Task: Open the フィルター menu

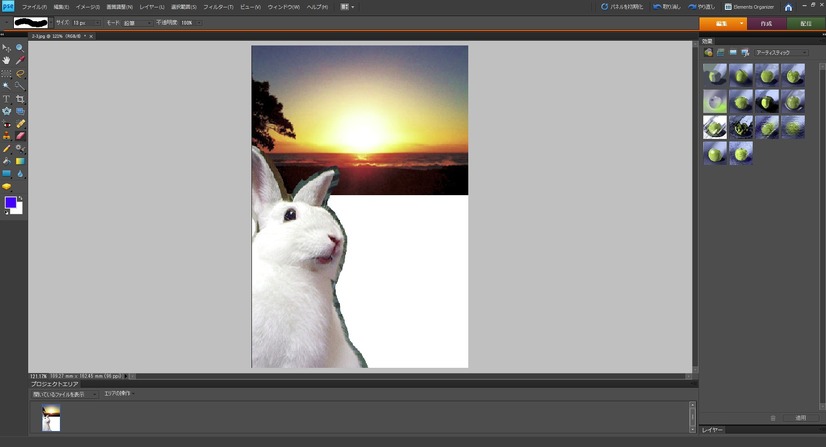Action: tap(218, 7)
